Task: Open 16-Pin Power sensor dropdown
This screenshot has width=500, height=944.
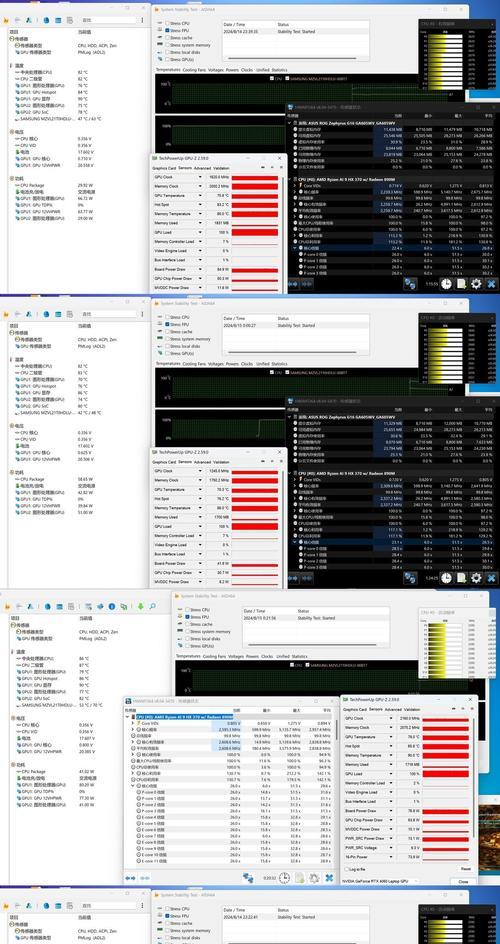Action: click(392, 857)
